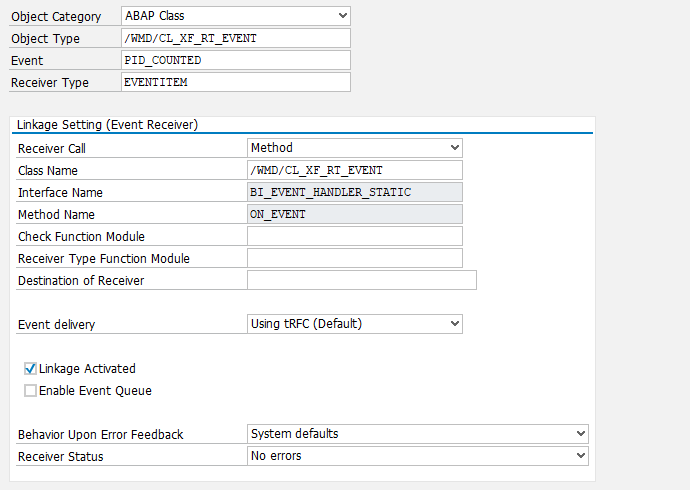Click the Receiver Type Function Module field
The height and width of the screenshot is (490, 690).
355,258
